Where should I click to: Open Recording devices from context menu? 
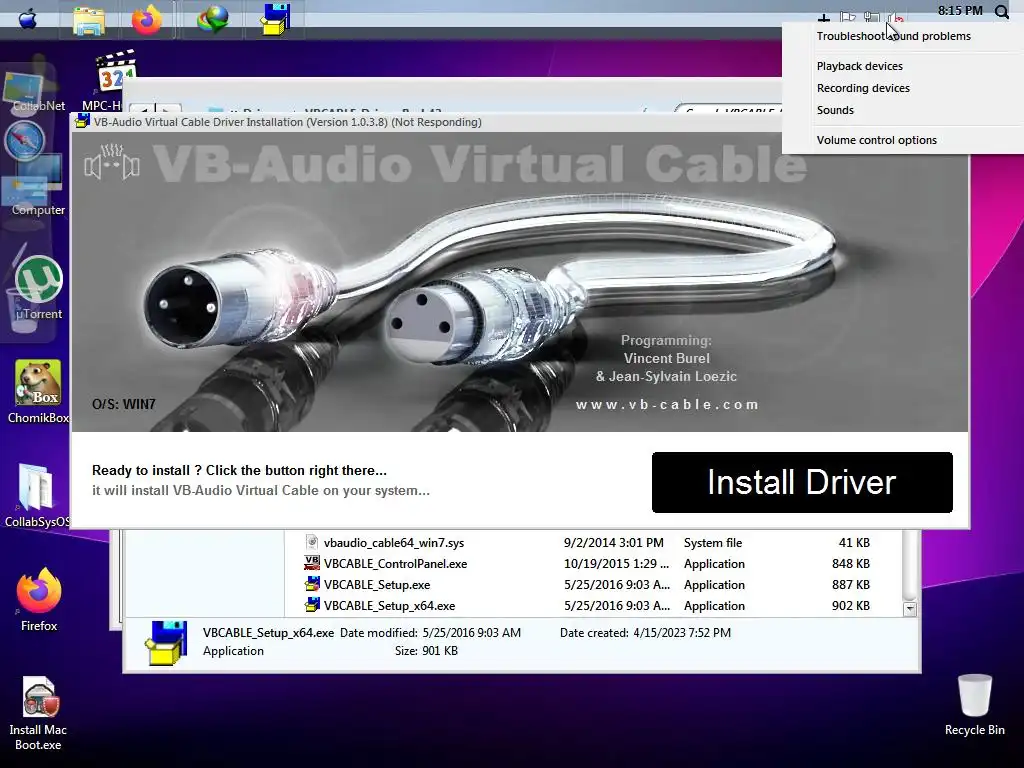pyautogui.click(x=863, y=88)
